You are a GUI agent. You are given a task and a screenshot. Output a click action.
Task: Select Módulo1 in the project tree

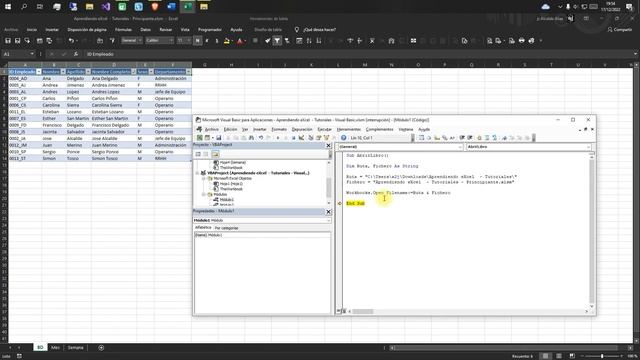(x=227, y=200)
